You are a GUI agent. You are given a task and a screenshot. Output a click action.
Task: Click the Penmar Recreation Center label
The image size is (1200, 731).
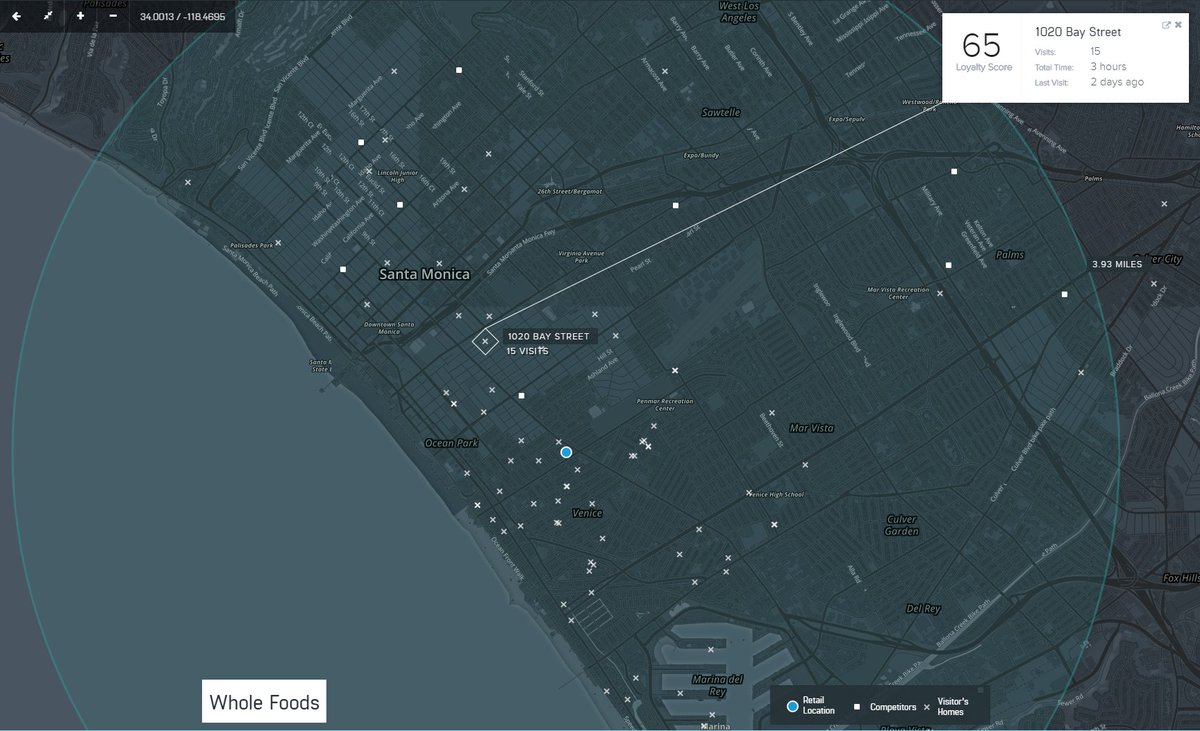click(664, 405)
